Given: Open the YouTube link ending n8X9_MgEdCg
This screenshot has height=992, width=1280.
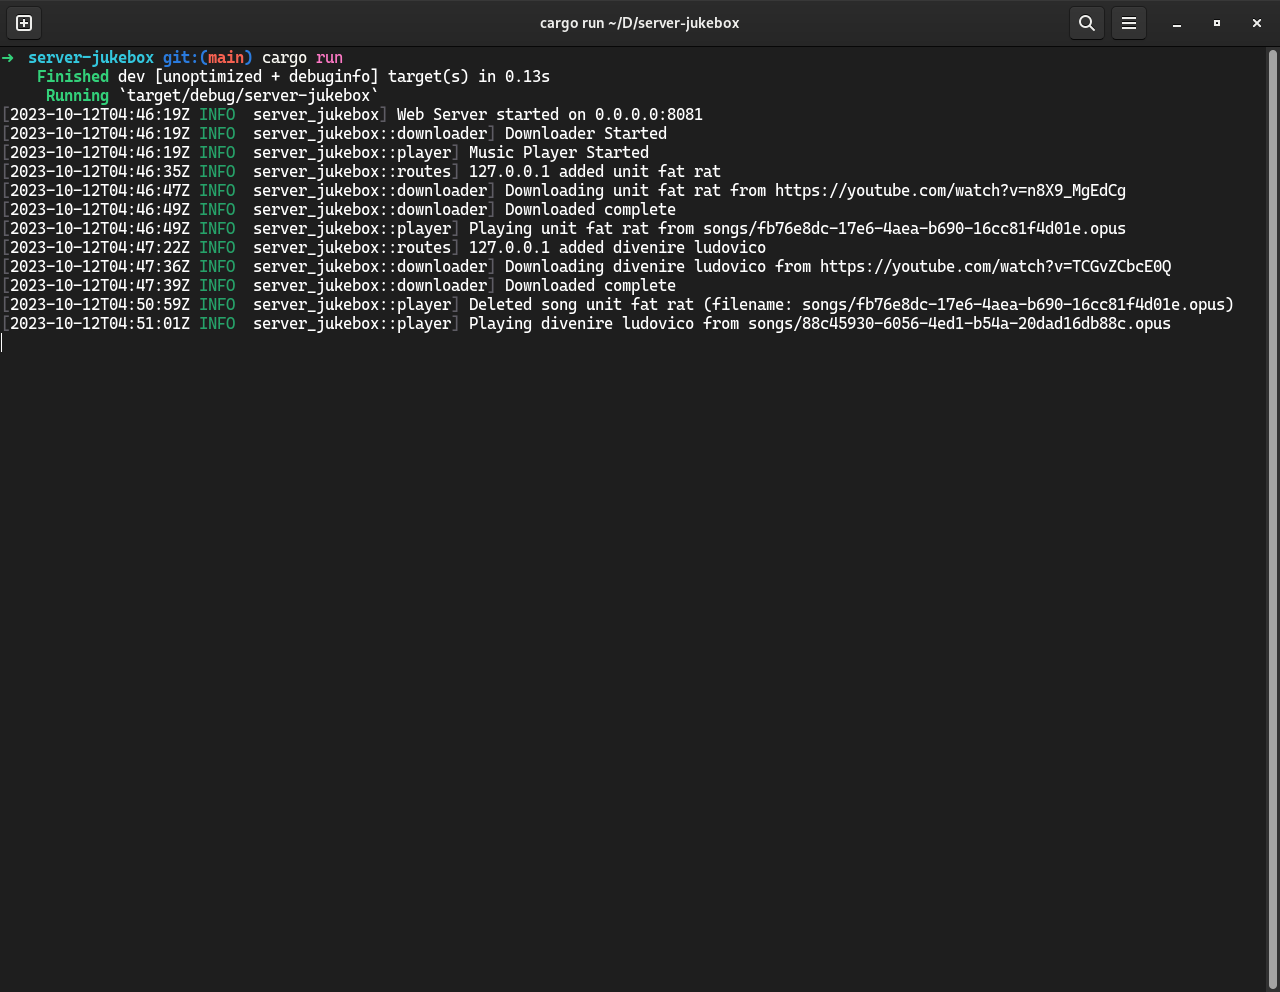Looking at the screenshot, I should [950, 190].
